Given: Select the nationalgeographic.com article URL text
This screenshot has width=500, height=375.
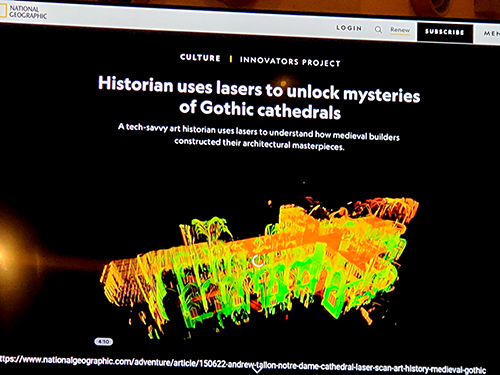Looking at the screenshot, I should coord(243,364).
